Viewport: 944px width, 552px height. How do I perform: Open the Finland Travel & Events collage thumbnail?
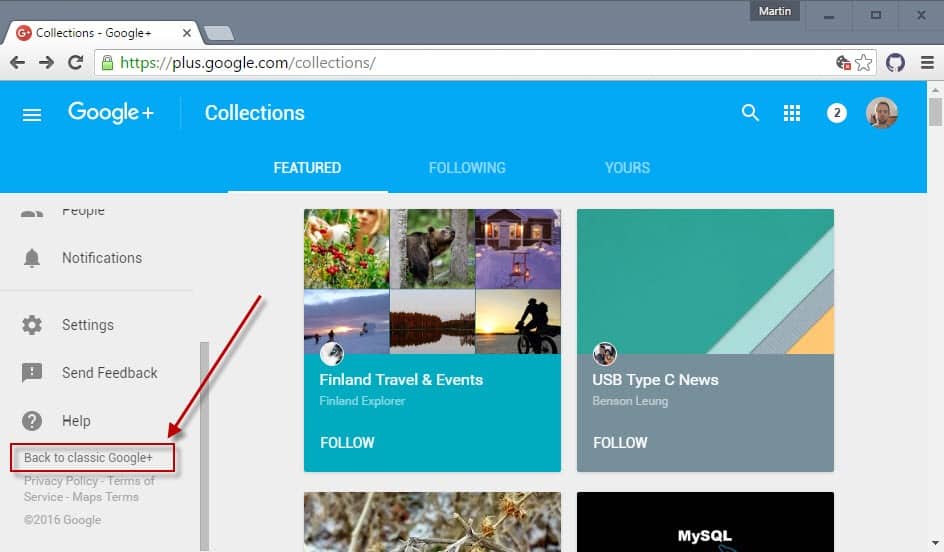432,281
